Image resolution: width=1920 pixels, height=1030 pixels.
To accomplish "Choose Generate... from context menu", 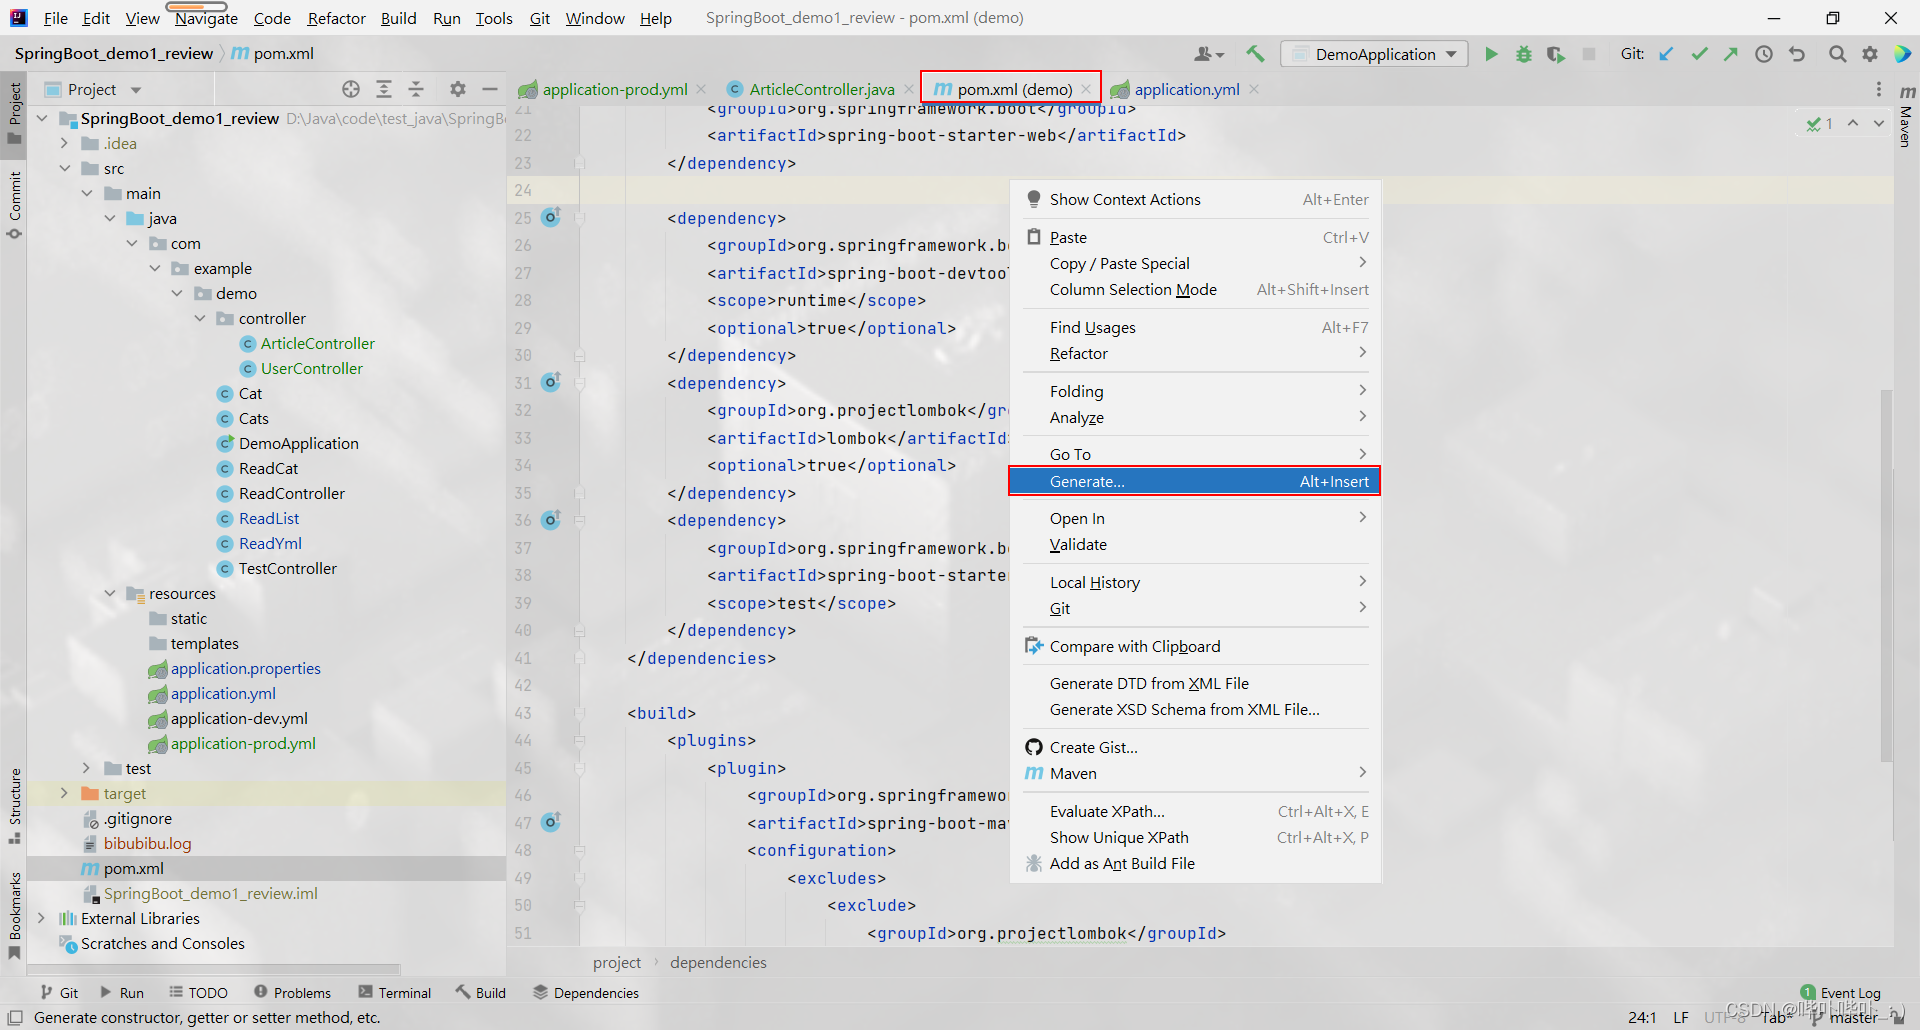I will pos(1195,481).
